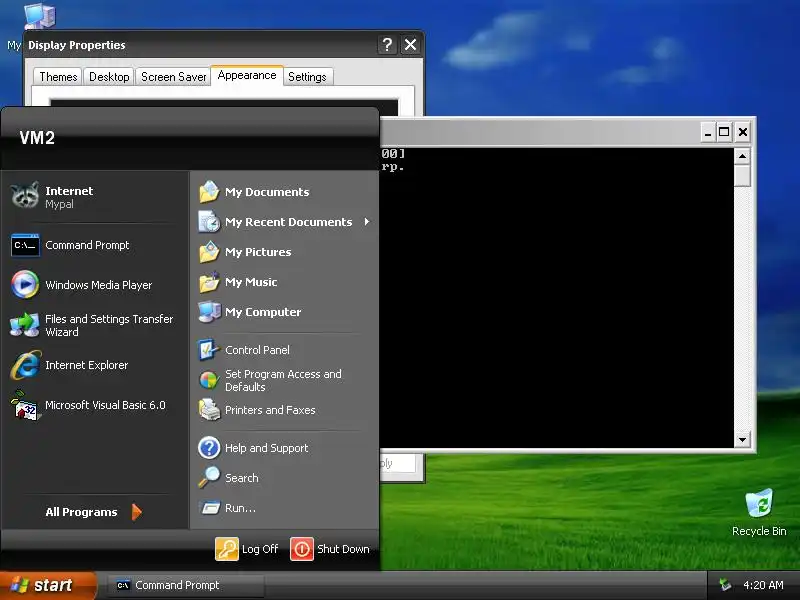Close the Display Properties dialog
This screenshot has width=800, height=600.
[x=411, y=45]
